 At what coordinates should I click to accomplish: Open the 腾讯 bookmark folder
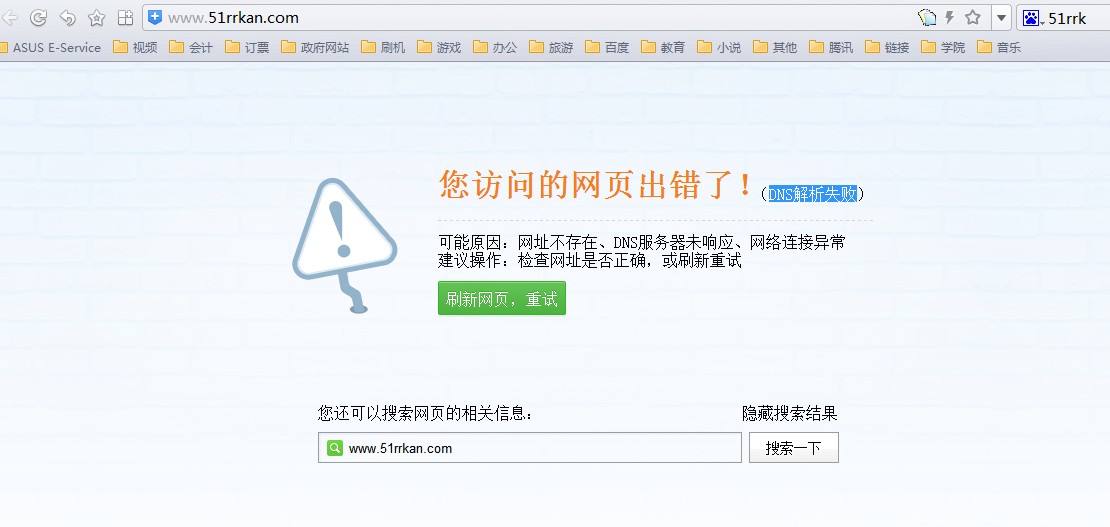(830, 47)
